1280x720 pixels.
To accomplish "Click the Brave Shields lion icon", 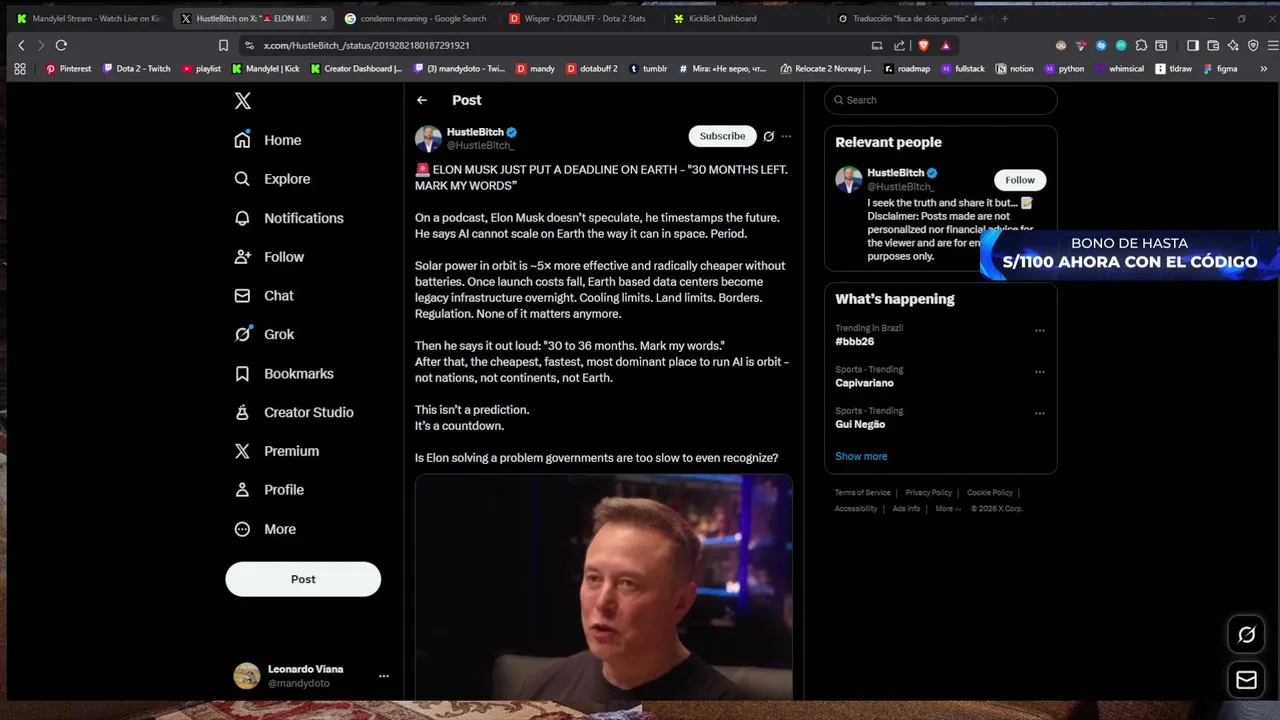I will [923, 45].
